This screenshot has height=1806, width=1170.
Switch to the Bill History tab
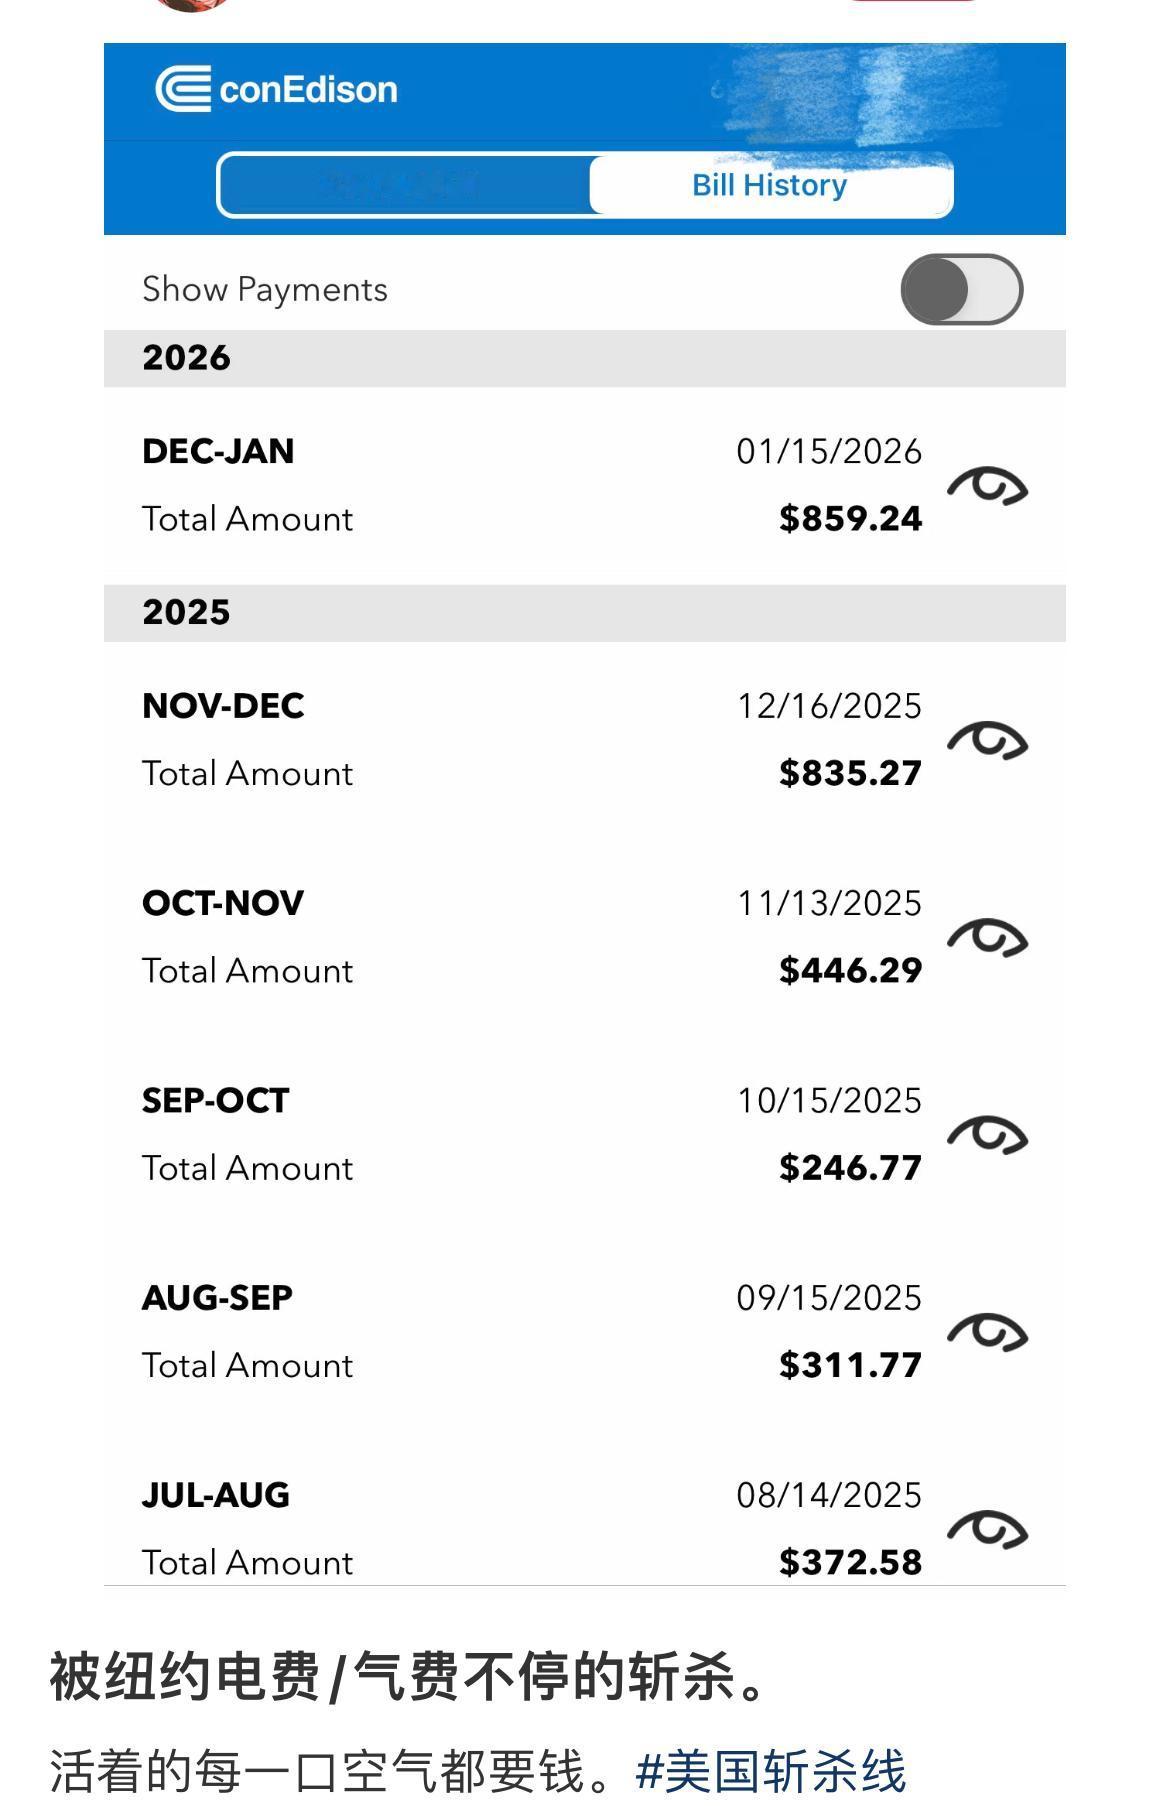coord(769,185)
